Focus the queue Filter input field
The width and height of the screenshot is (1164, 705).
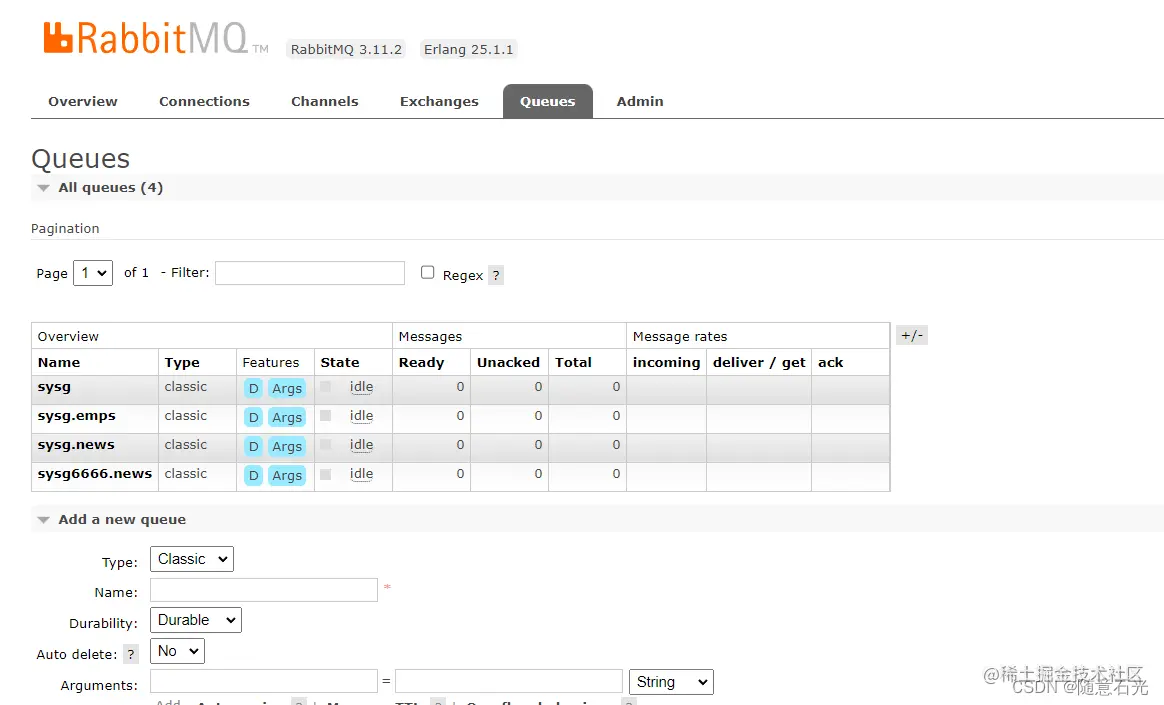coord(310,273)
